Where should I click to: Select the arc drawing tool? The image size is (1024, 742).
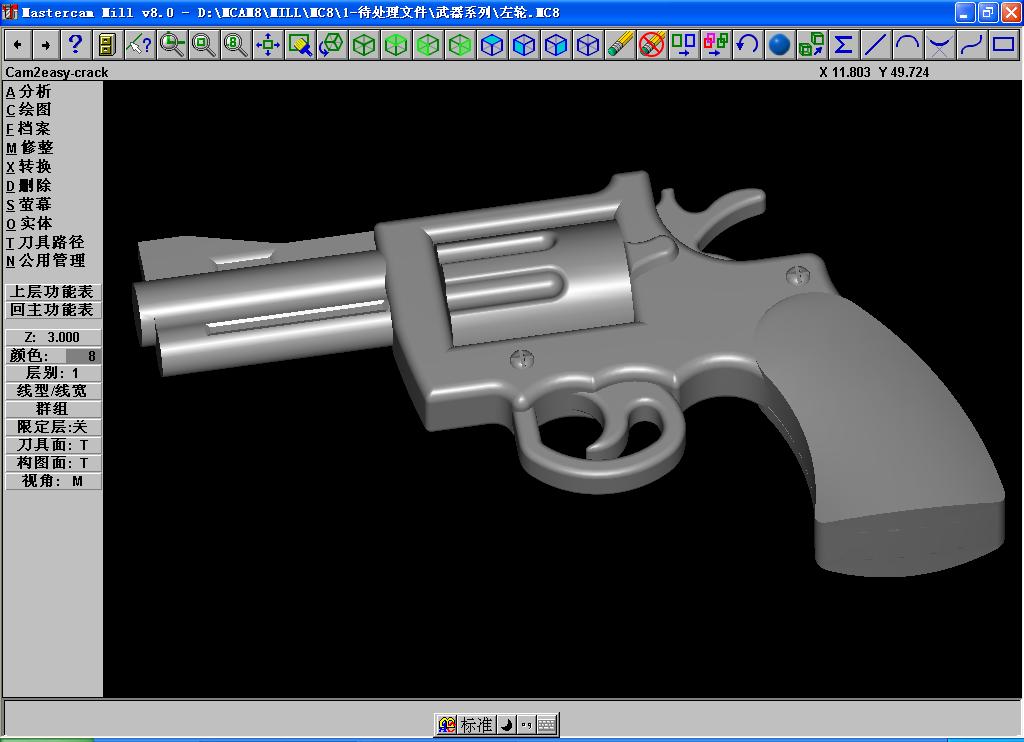908,45
